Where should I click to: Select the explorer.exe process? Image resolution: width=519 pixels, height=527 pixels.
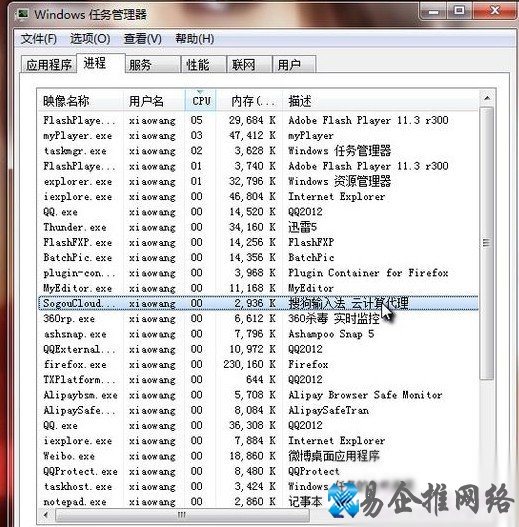258,181
